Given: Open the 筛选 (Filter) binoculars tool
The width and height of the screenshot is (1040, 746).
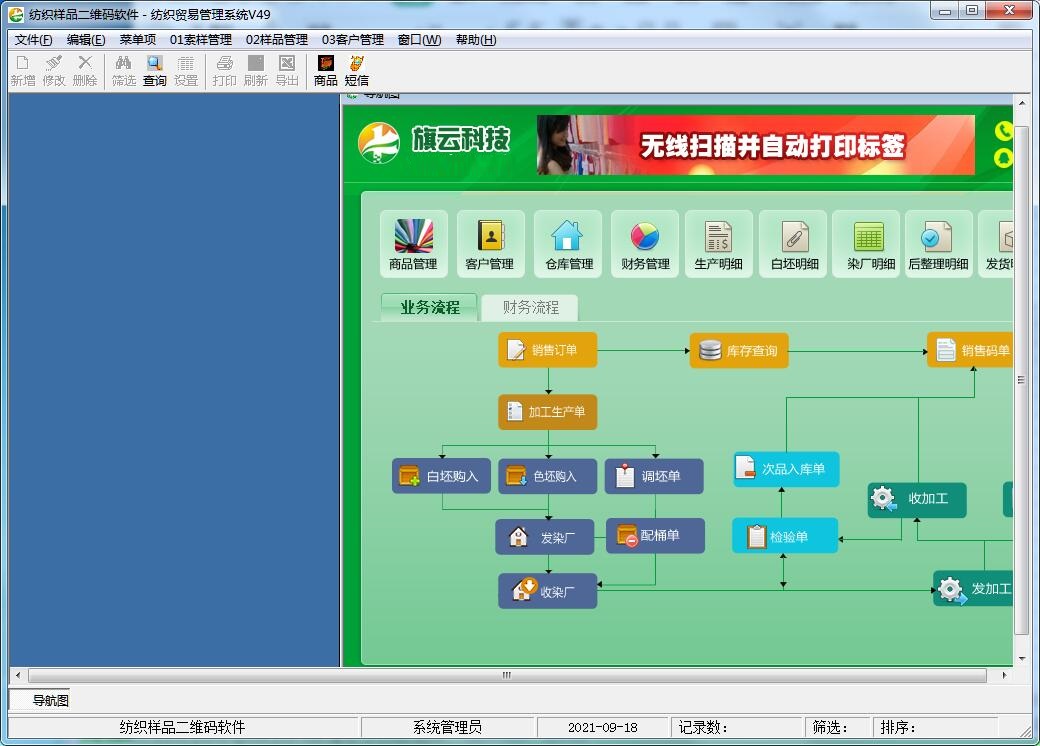Looking at the screenshot, I should point(123,71).
